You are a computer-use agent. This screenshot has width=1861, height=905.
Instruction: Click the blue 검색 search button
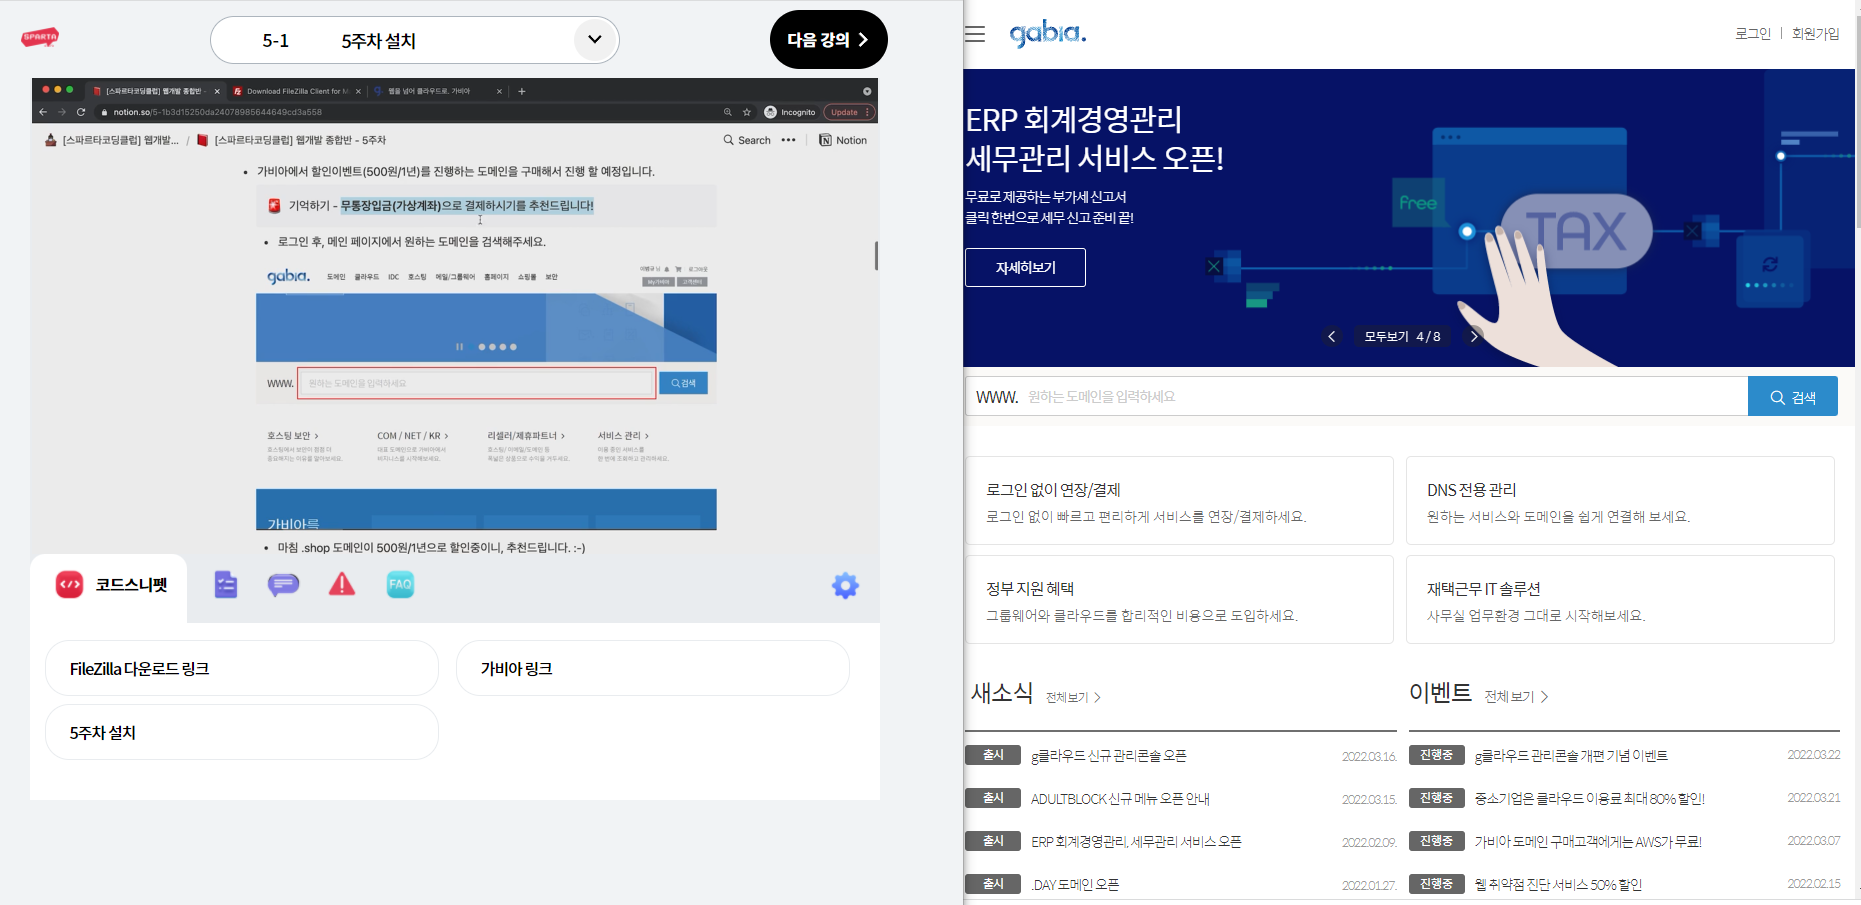click(1793, 397)
